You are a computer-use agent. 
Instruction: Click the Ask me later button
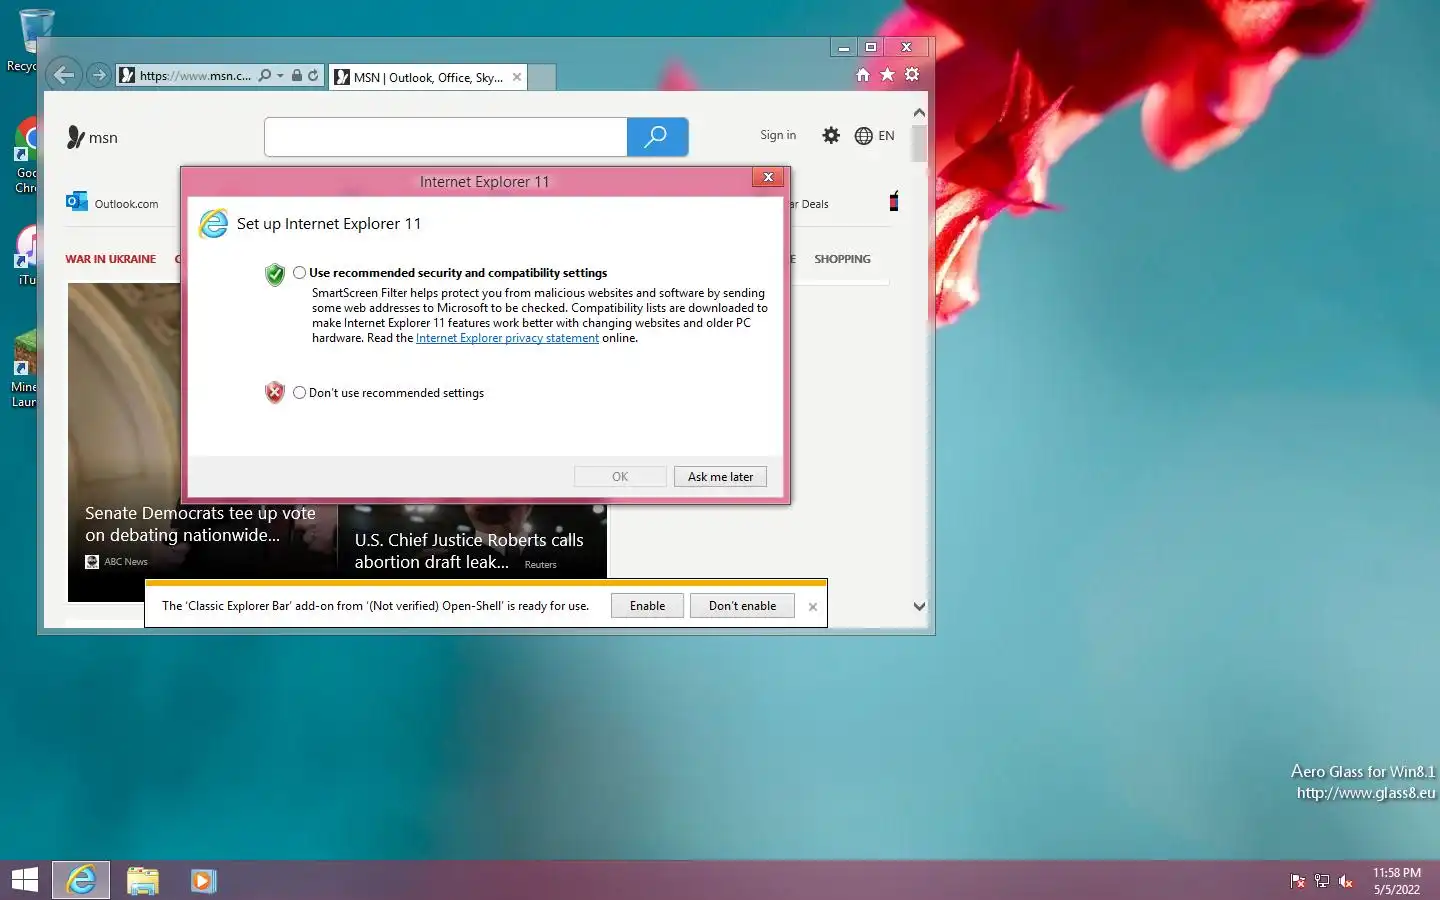[720, 477]
